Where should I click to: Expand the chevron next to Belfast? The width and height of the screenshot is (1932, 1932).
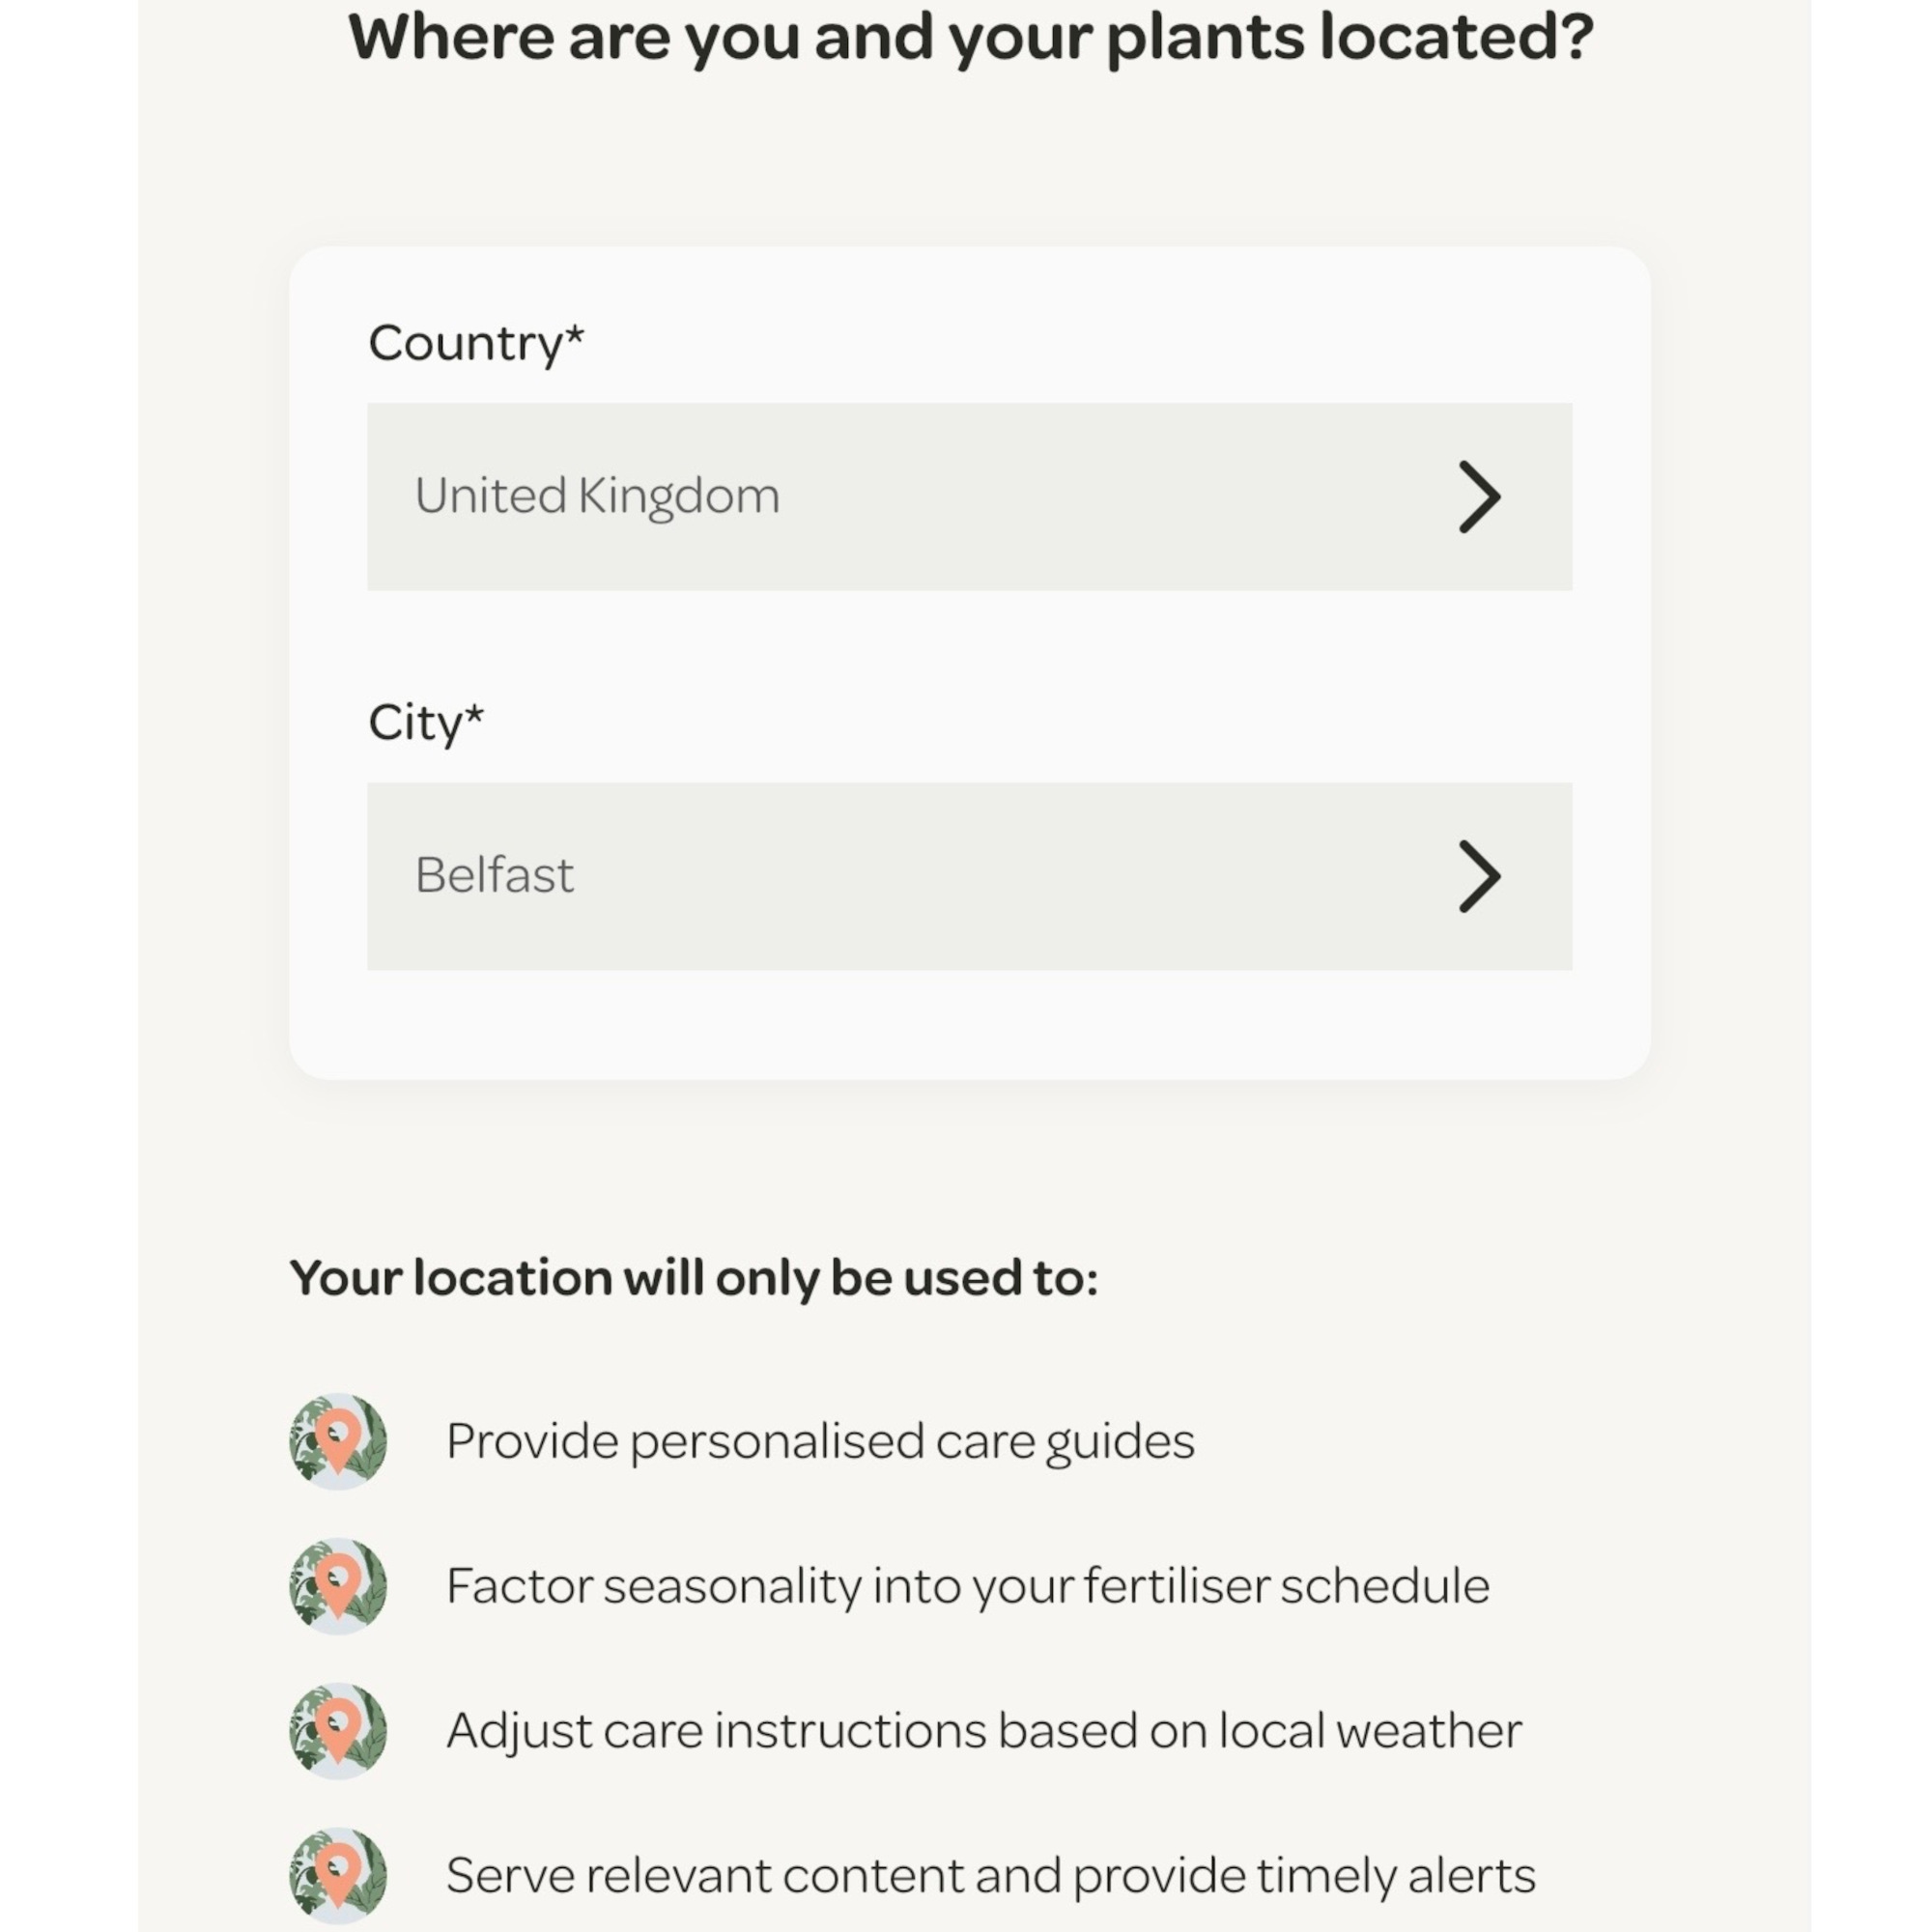pyautogui.click(x=1479, y=877)
